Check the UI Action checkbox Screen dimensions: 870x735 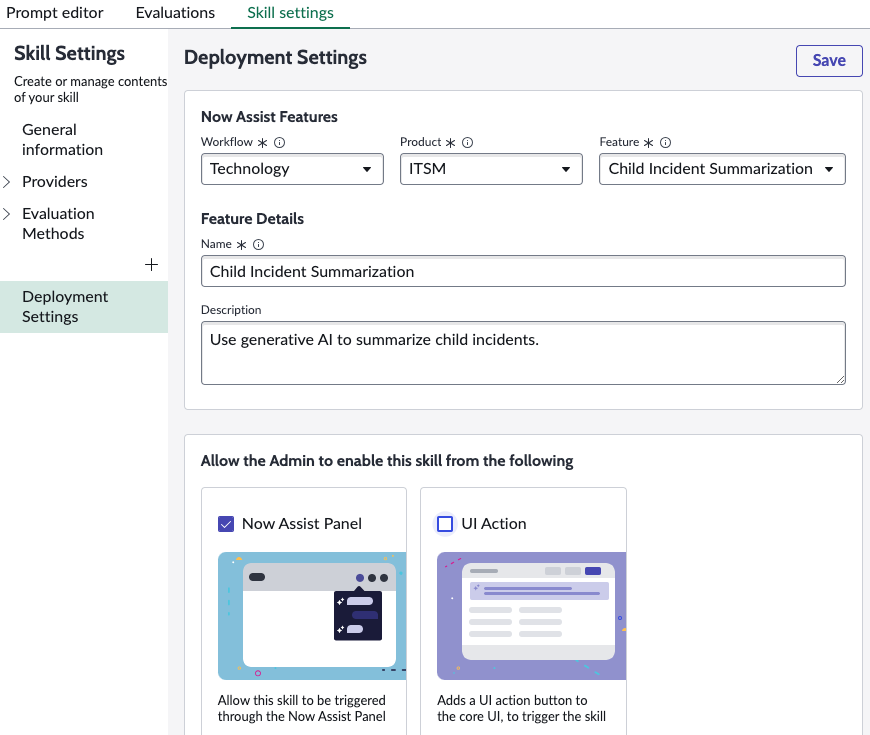445,524
